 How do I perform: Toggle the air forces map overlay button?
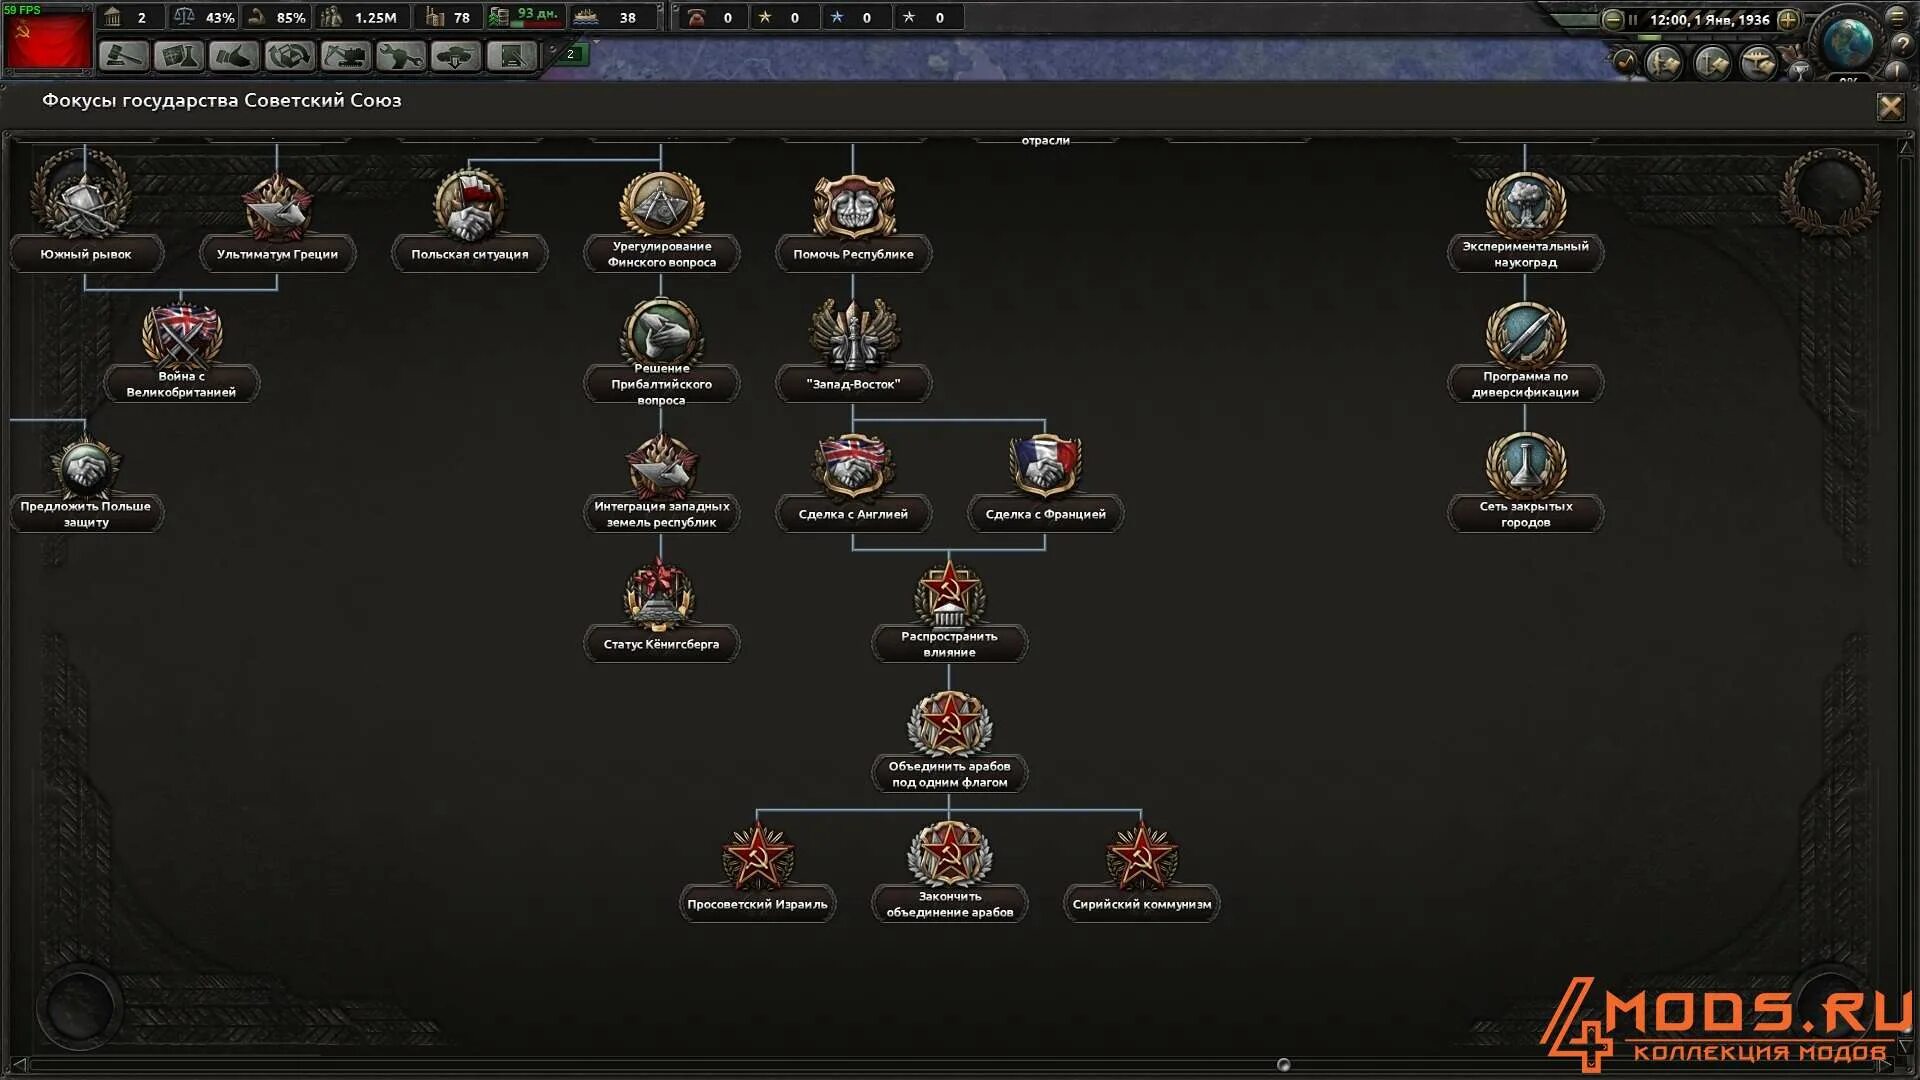1758,64
